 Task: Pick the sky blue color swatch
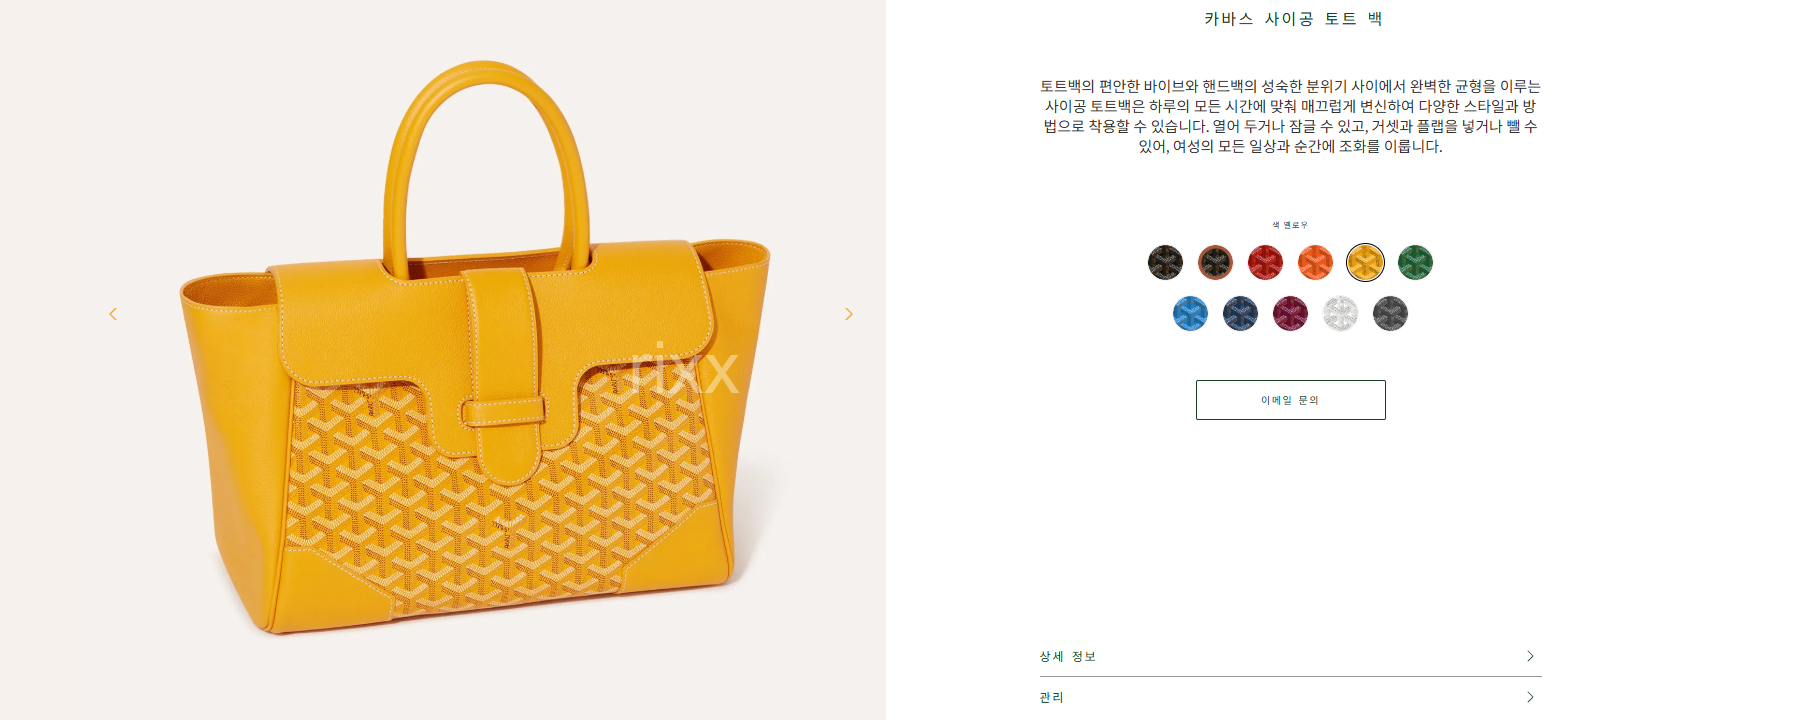1190,314
